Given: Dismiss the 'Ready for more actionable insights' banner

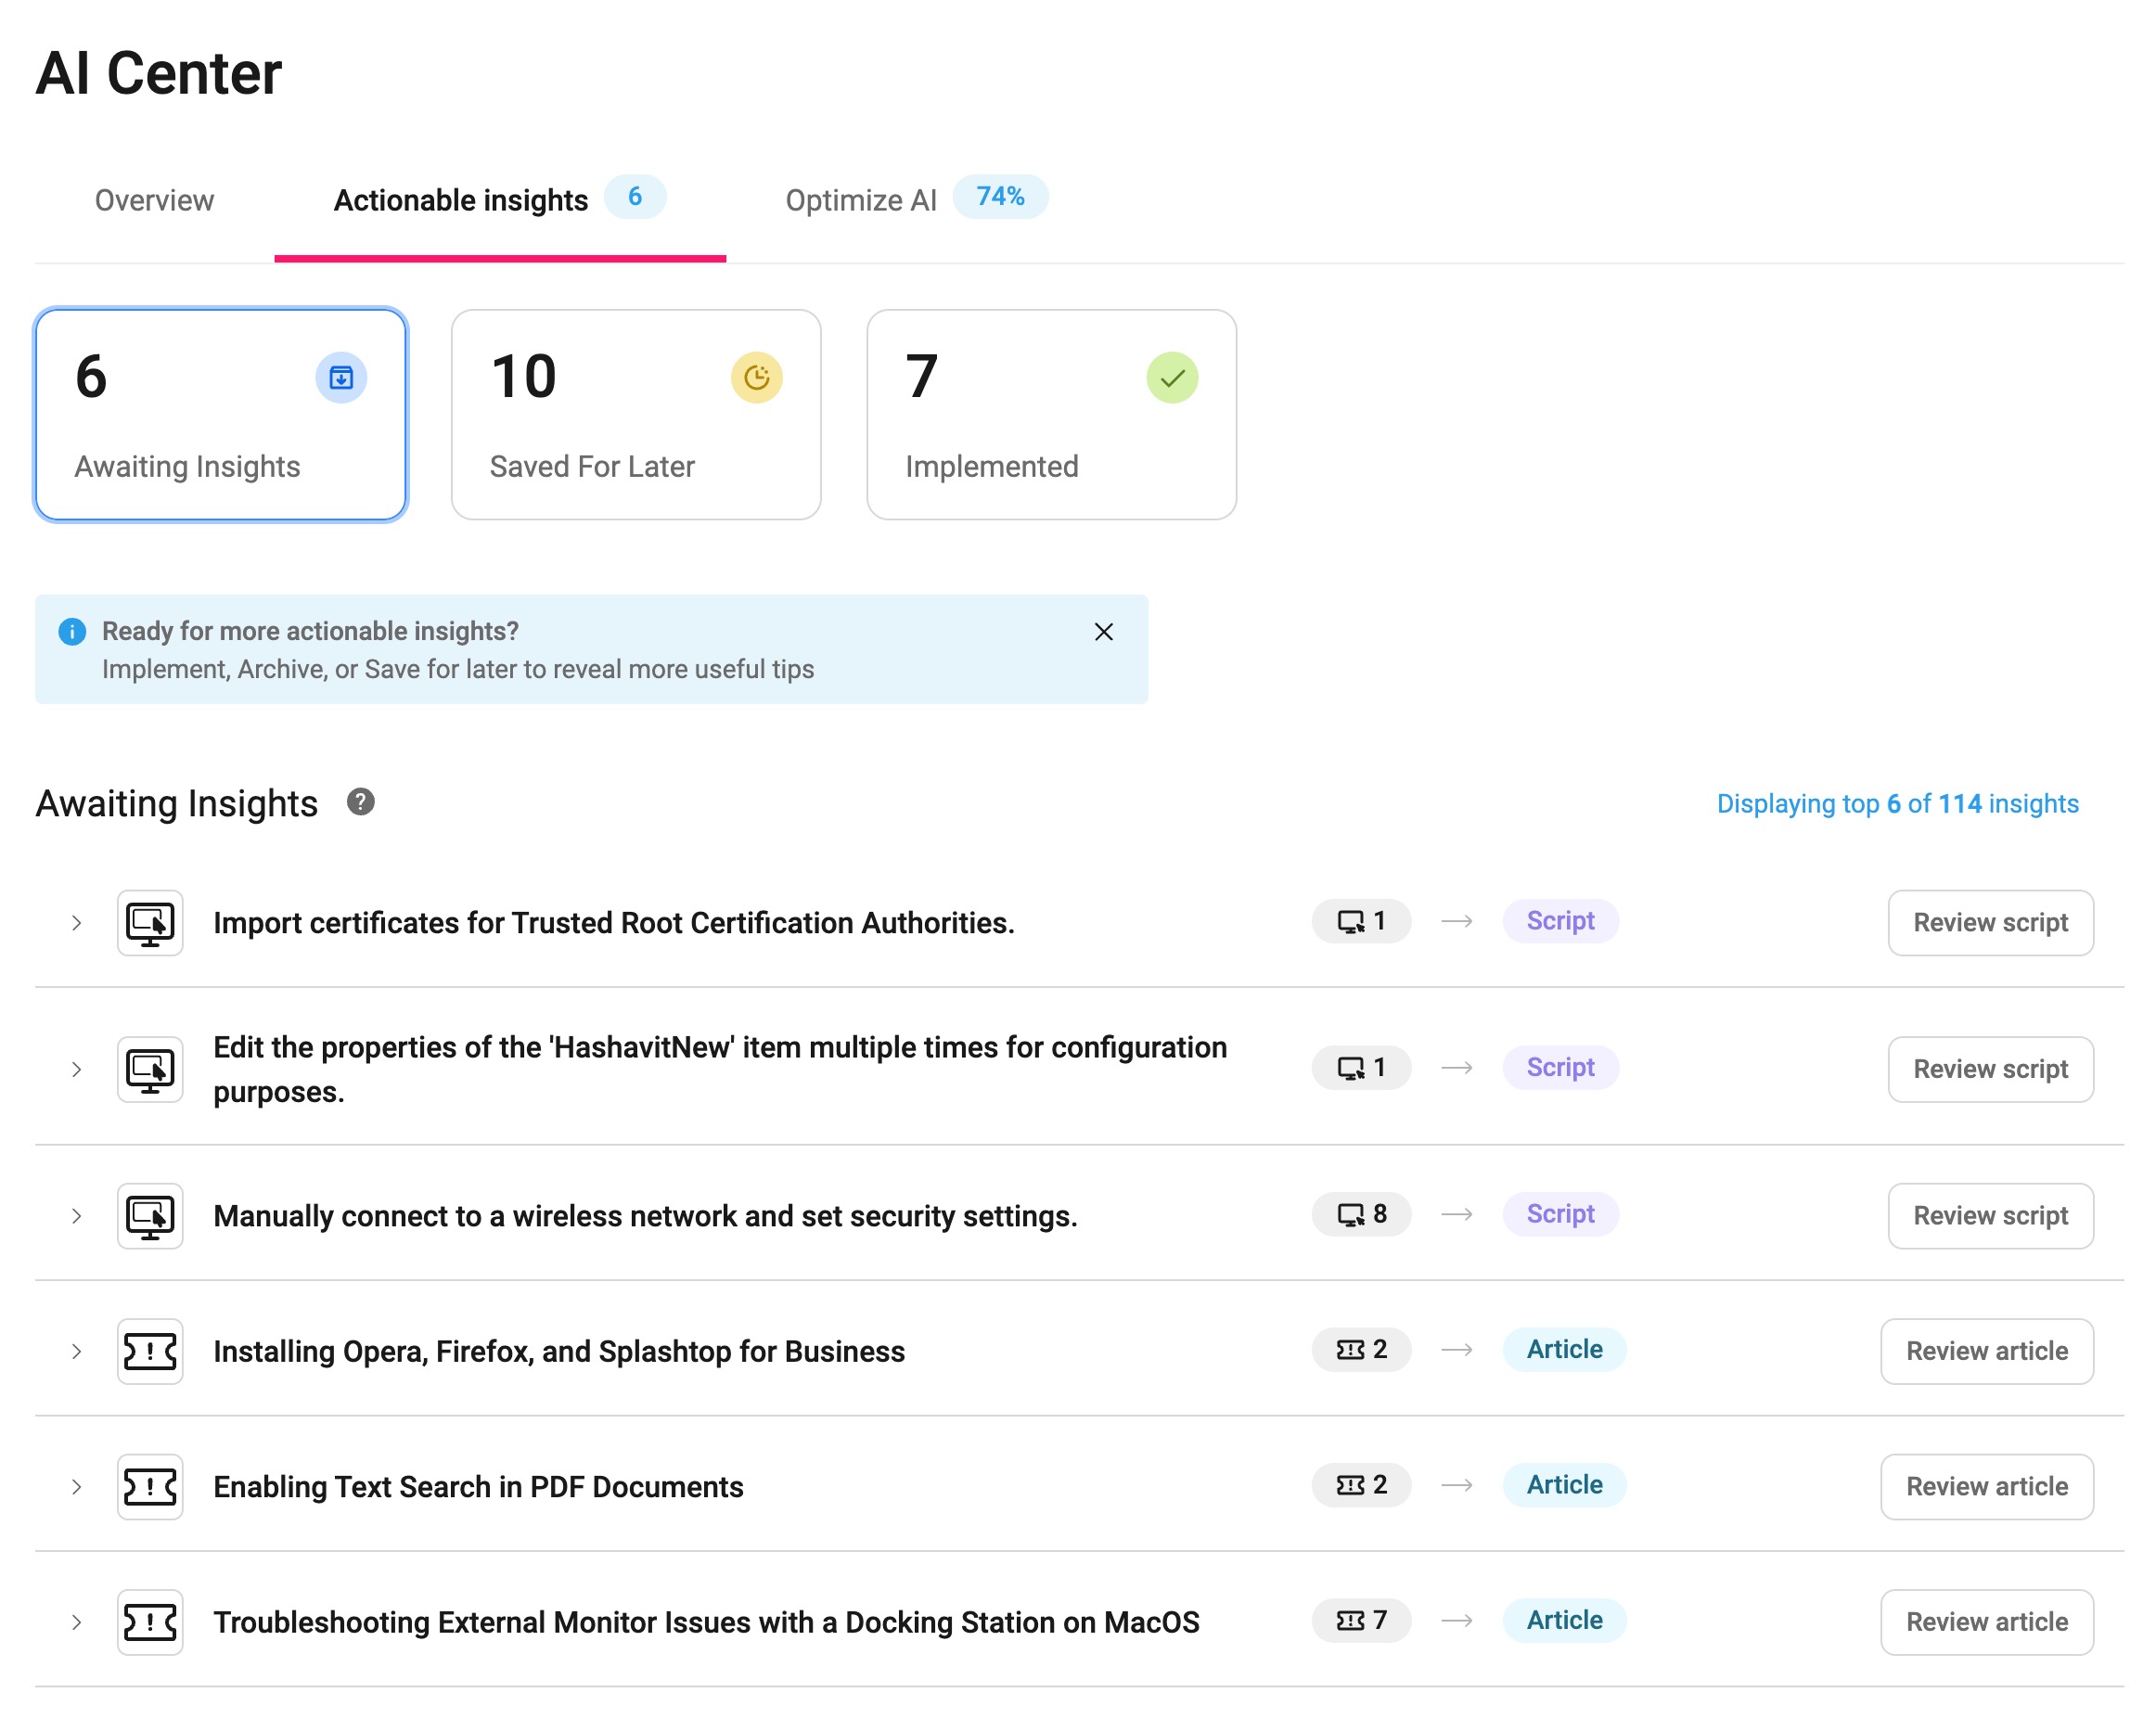Looking at the screenshot, I should (1103, 631).
